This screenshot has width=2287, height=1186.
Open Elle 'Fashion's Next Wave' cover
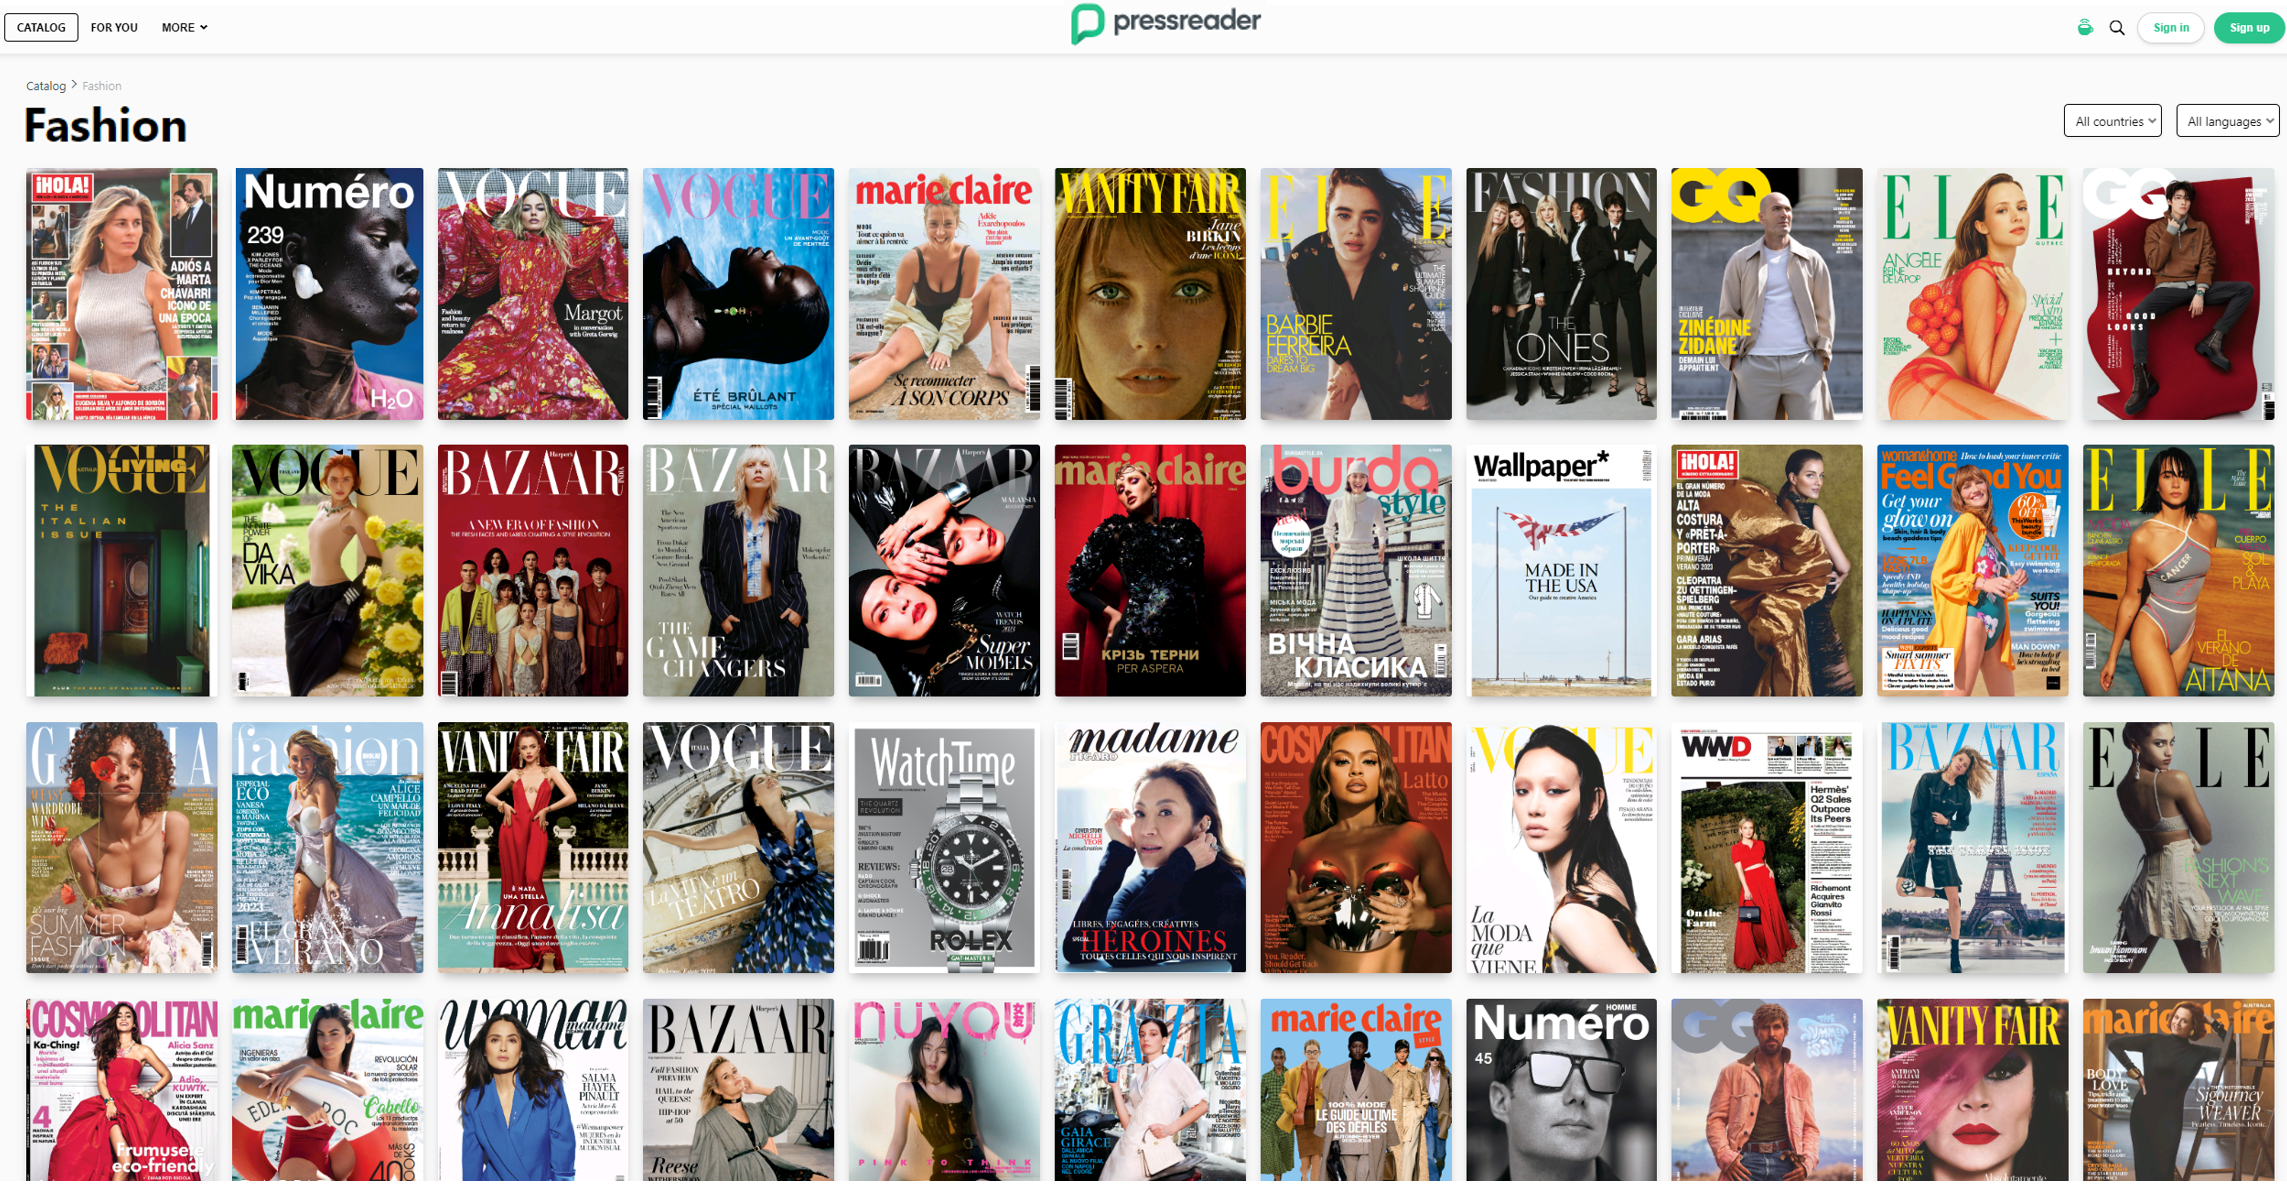(x=2178, y=848)
